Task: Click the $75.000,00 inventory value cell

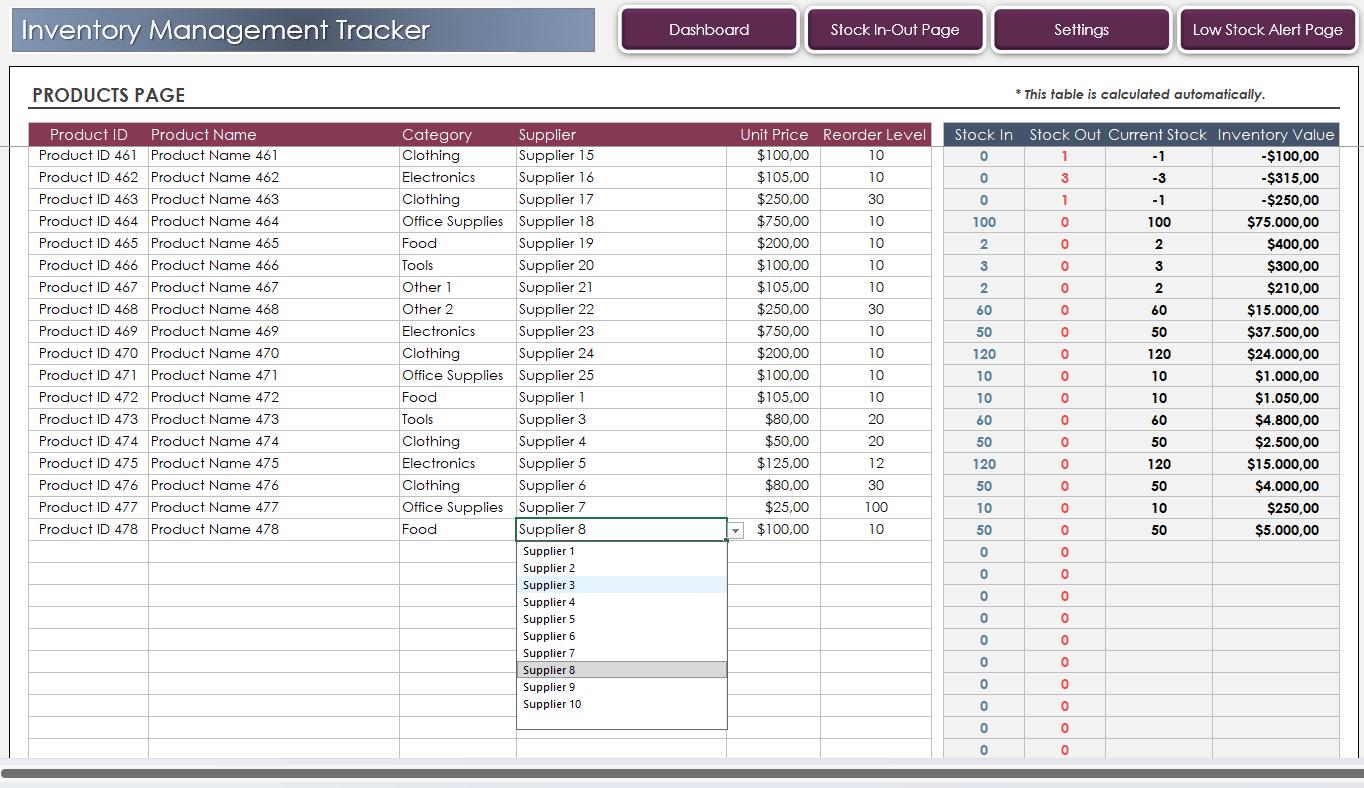Action: coord(1276,222)
